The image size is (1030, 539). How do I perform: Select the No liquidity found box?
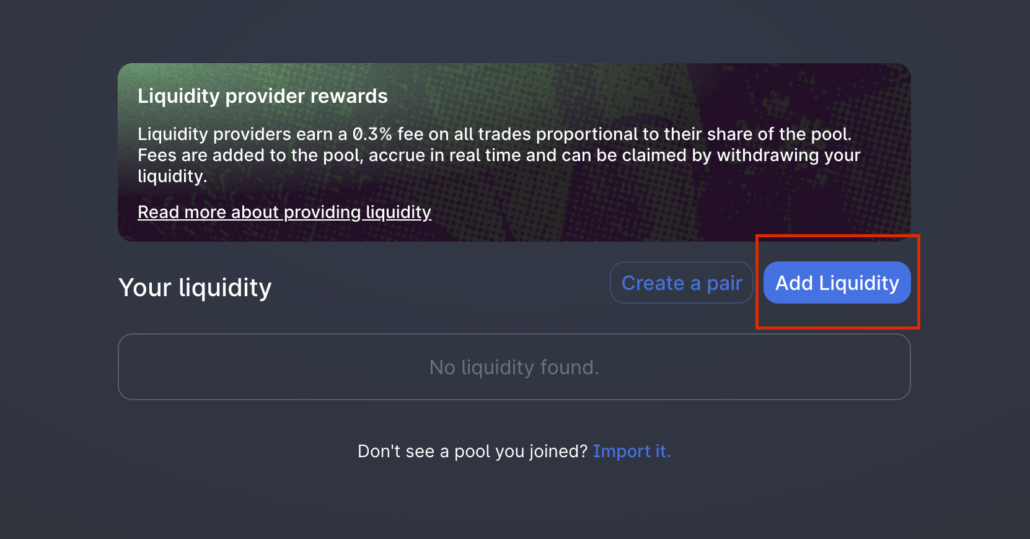pyautogui.click(x=514, y=367)
